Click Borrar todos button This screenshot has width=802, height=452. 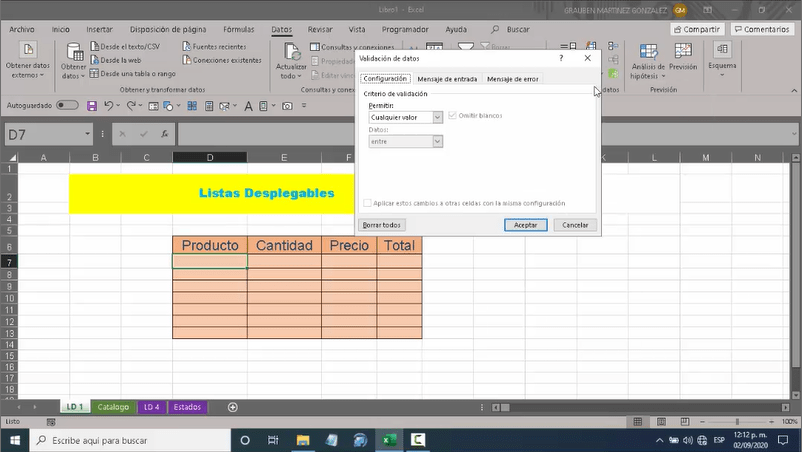[x=382, y=225]
